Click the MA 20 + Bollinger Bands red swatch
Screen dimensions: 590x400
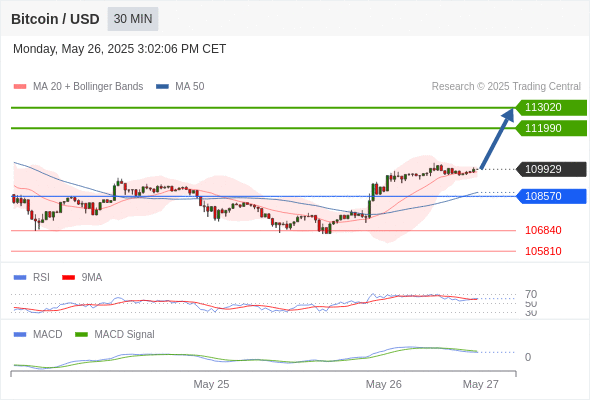tap(20, 87)
